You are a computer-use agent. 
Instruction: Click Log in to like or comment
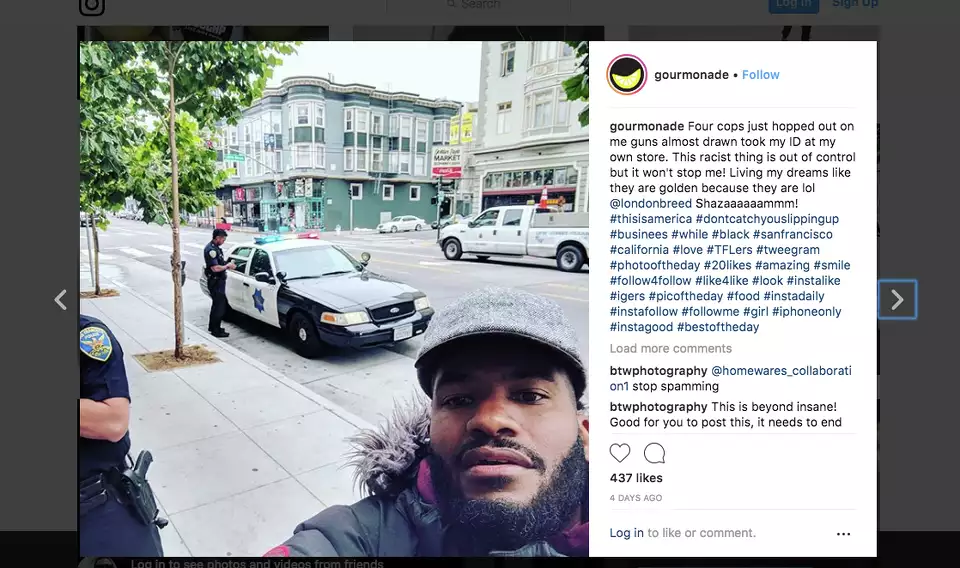pos(626,533)
